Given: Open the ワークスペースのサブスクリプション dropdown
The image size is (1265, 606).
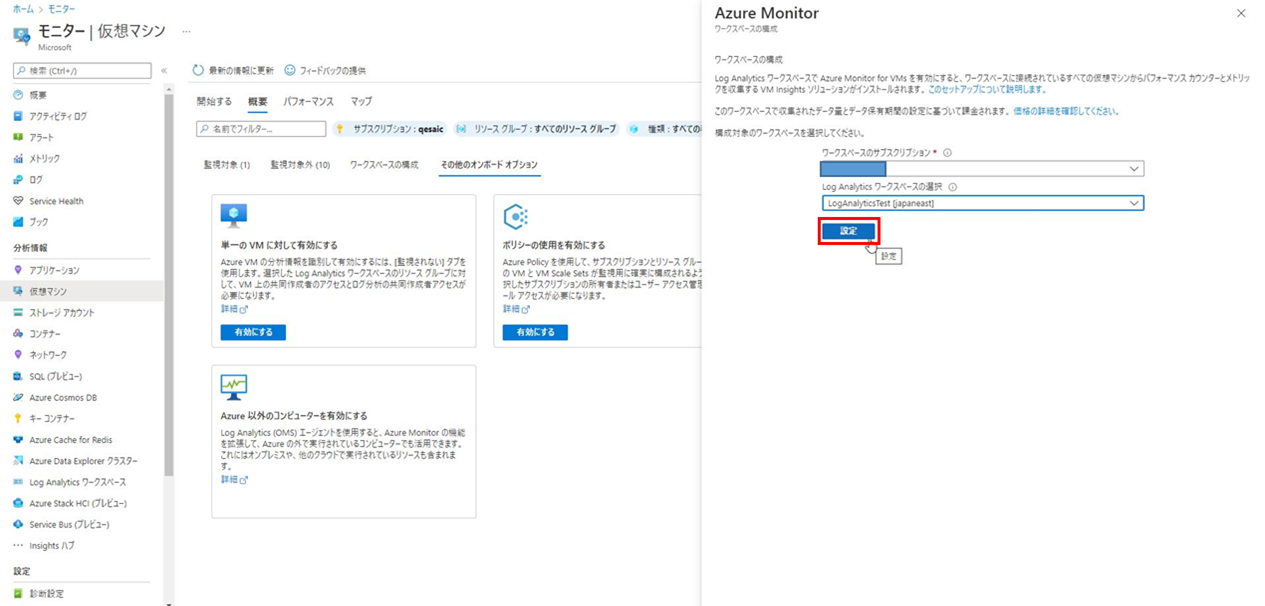Looking at the screenshot, I should 980,168.
